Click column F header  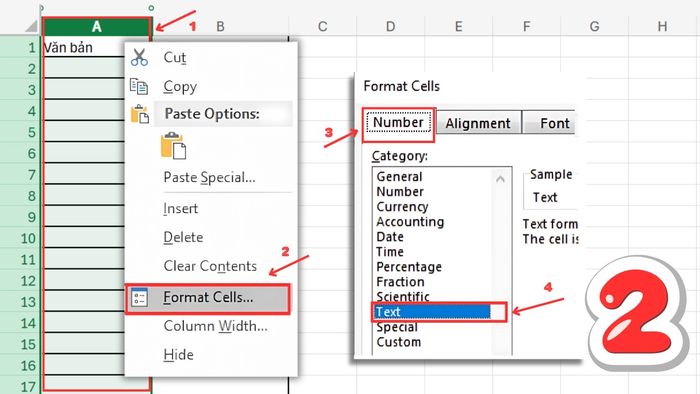[x=526, y=27]
